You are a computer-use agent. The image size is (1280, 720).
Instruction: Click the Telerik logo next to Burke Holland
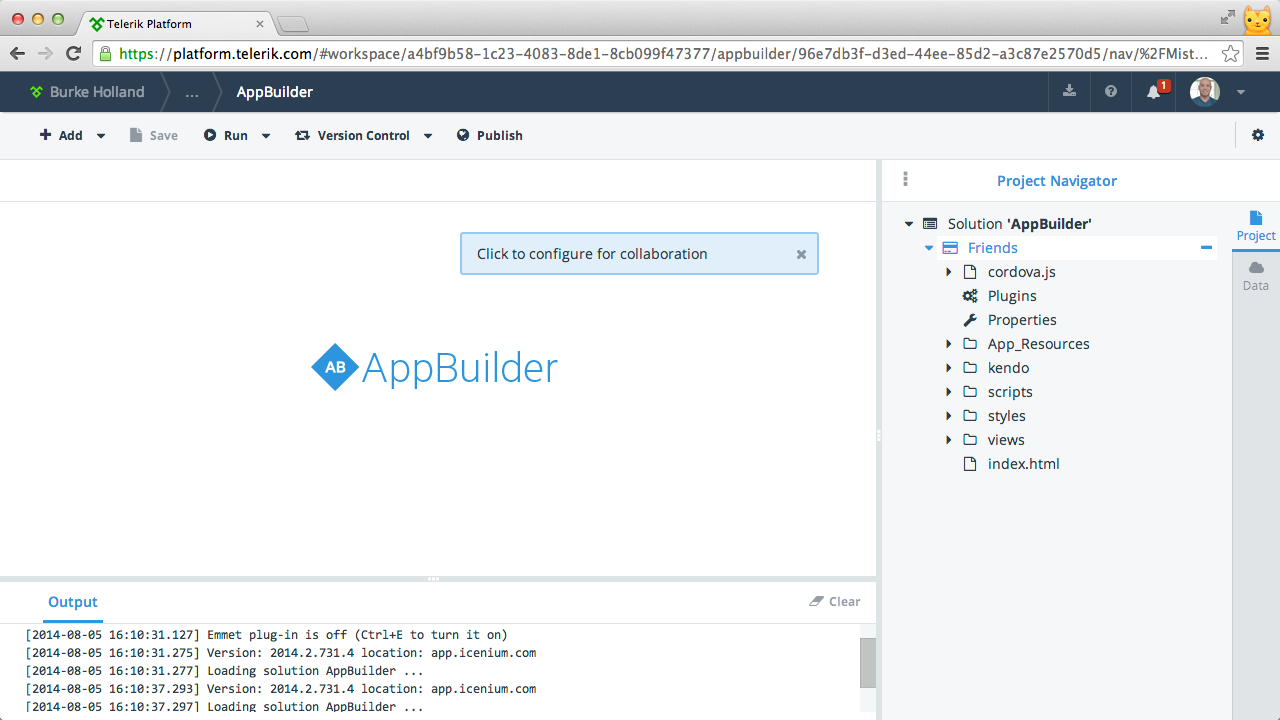[x=37, y=92]
